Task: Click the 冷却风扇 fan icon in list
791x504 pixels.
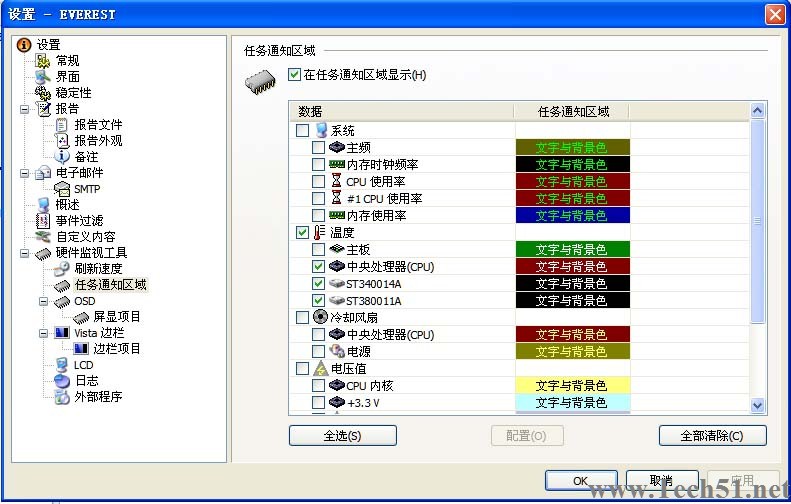Action: 320,317
